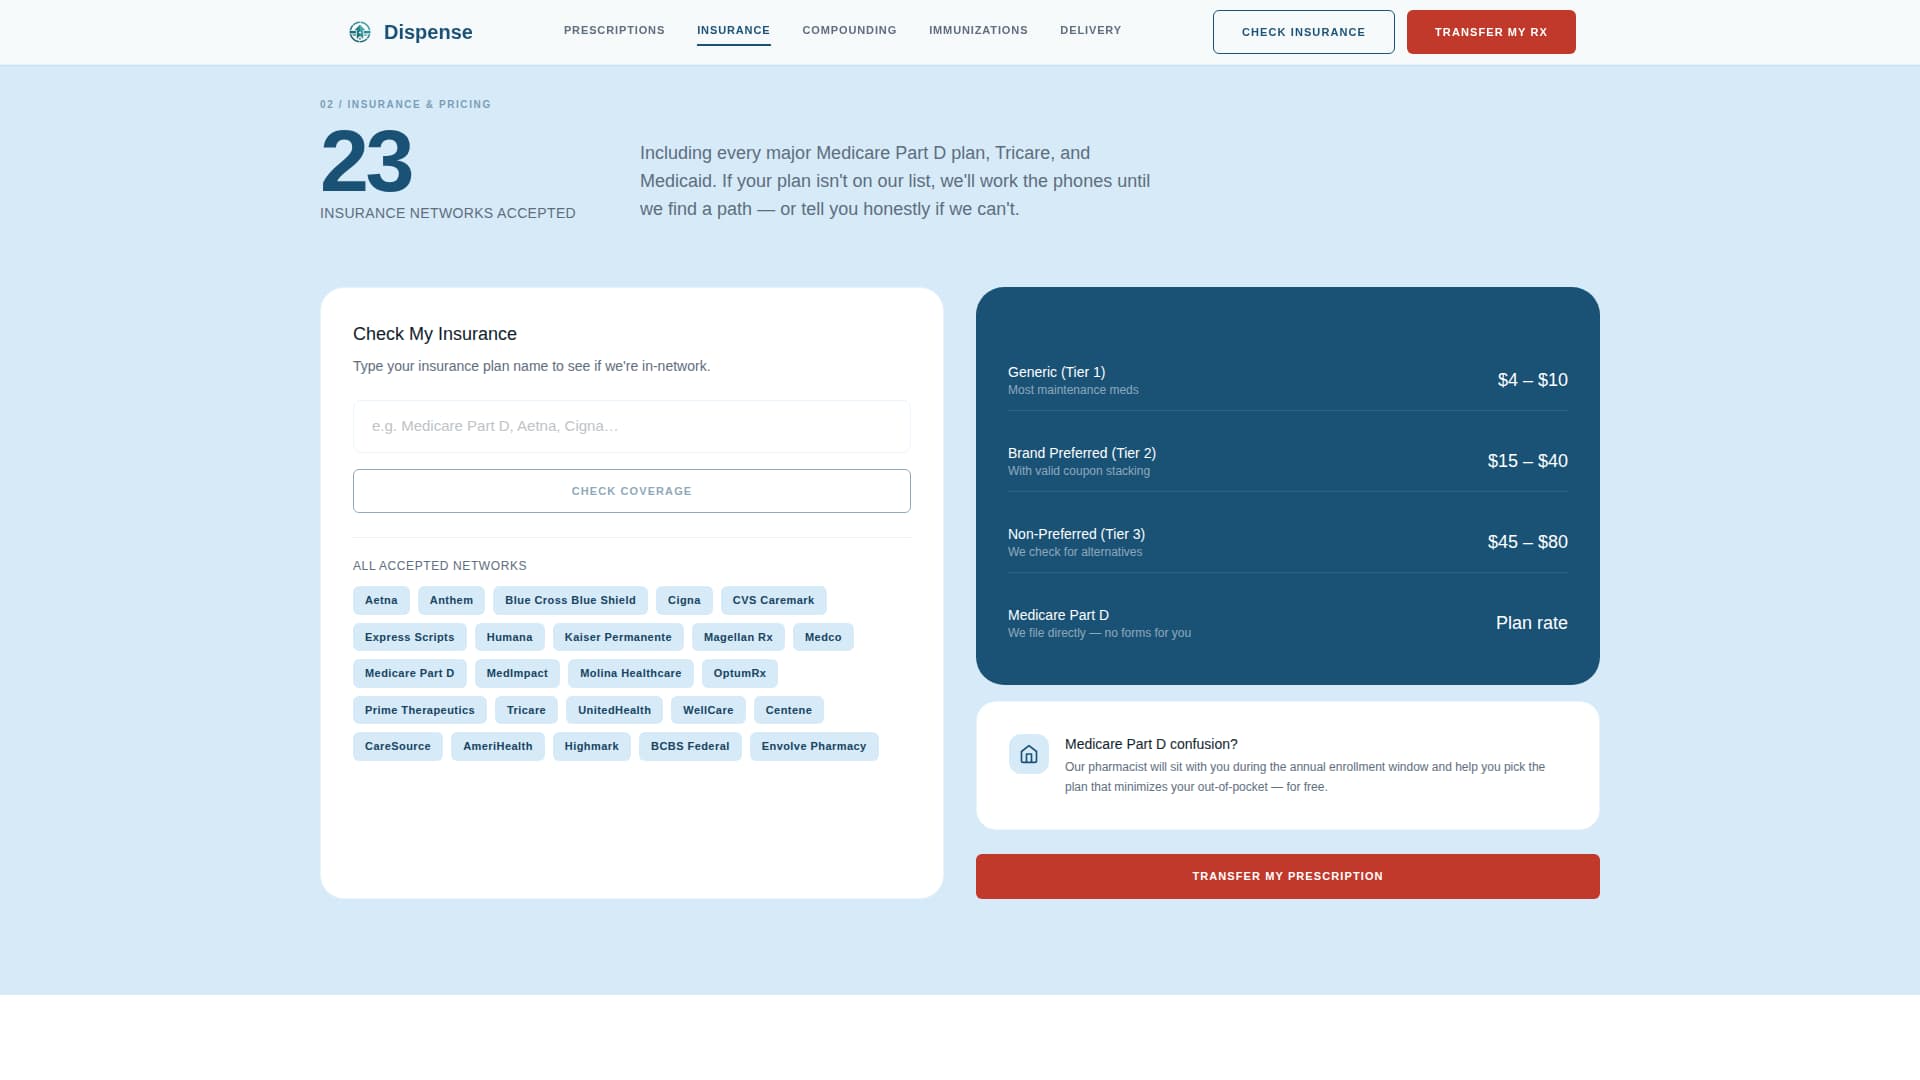Click the Dispense logo icon
This screenshot has width=1920, height=1080.
[360, 32]
